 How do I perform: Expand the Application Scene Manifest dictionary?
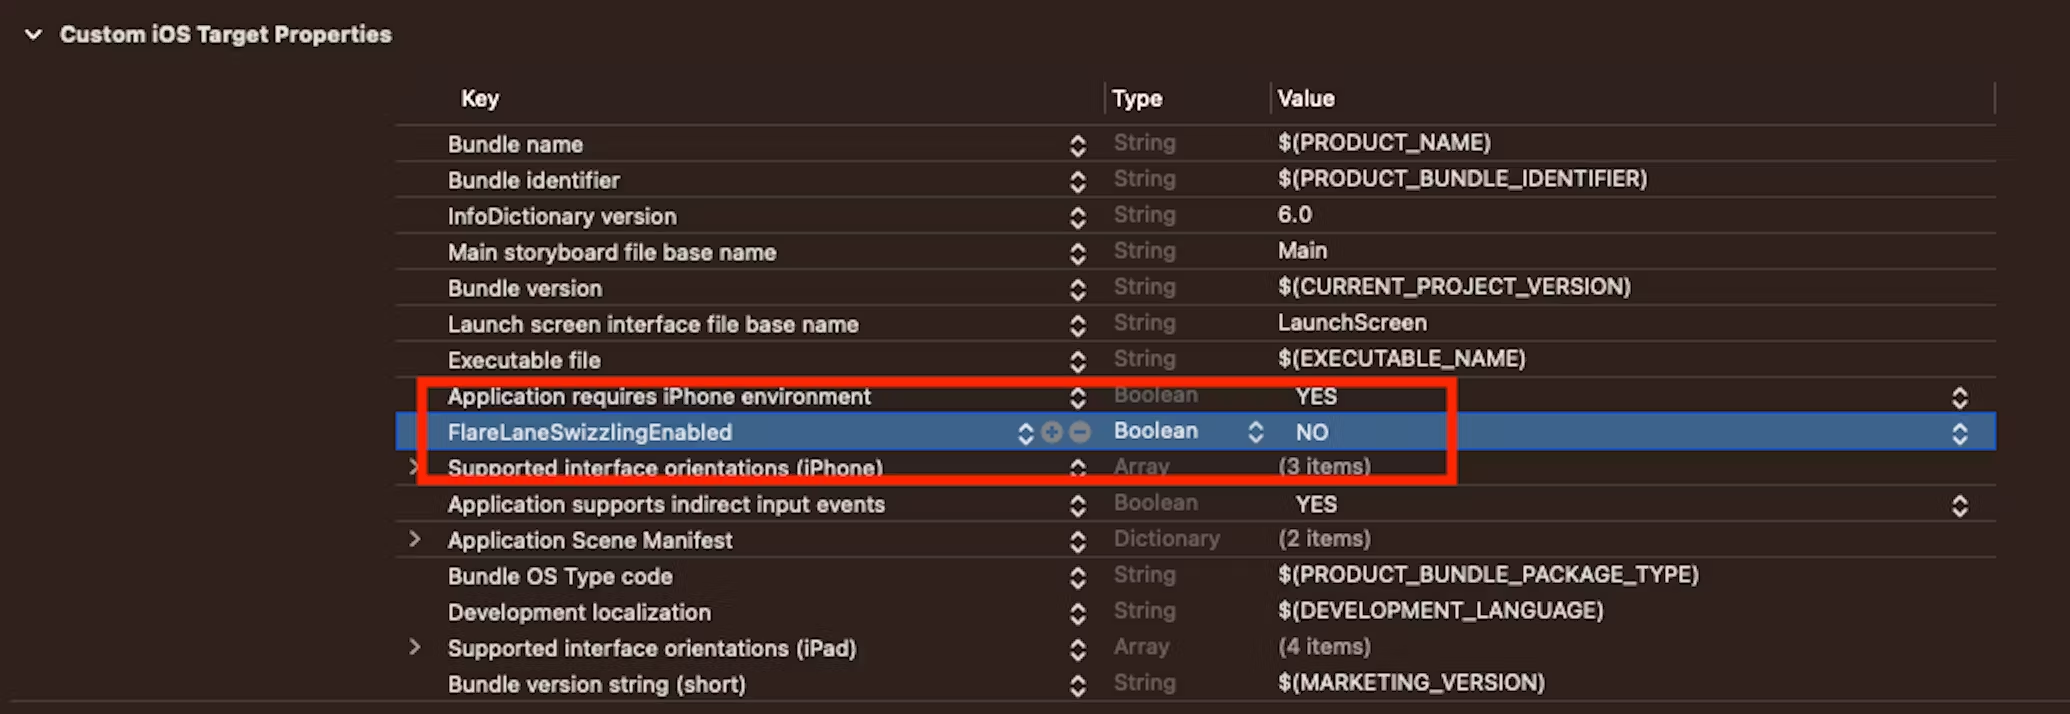coord(415,540)
